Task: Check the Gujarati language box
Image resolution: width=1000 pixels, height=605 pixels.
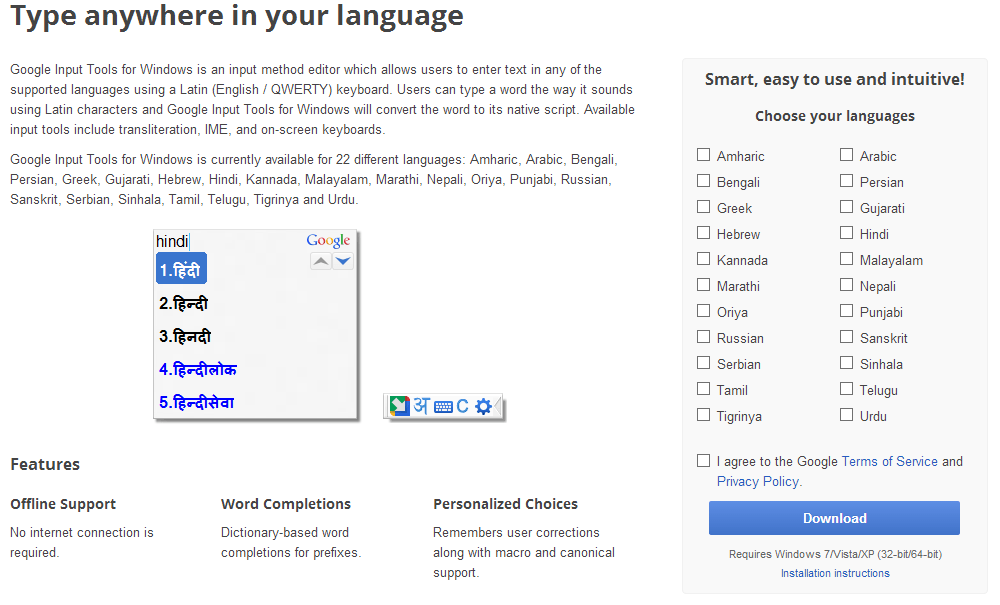Action: 846,207
